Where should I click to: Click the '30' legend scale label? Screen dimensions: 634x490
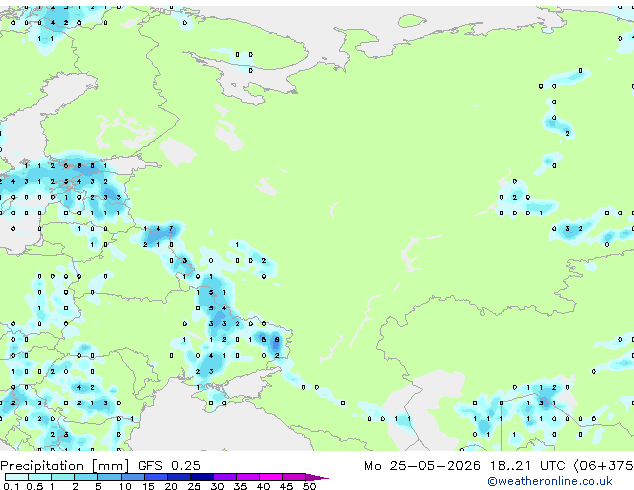coord(217,486)
